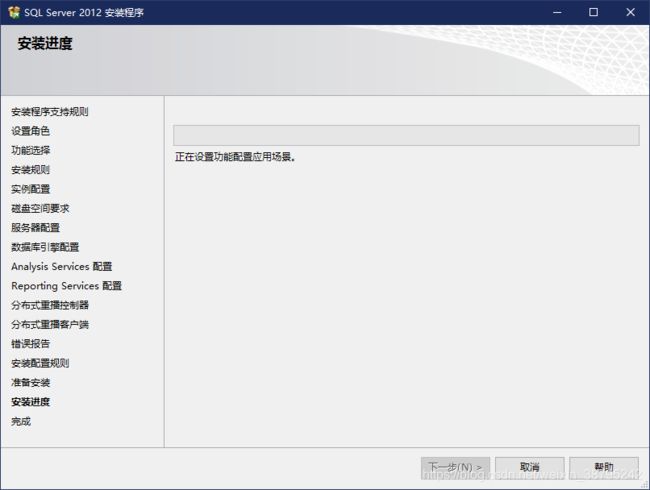Select the step 安装程序支持规则
The image size is (650, 490).
coord(50,112)
